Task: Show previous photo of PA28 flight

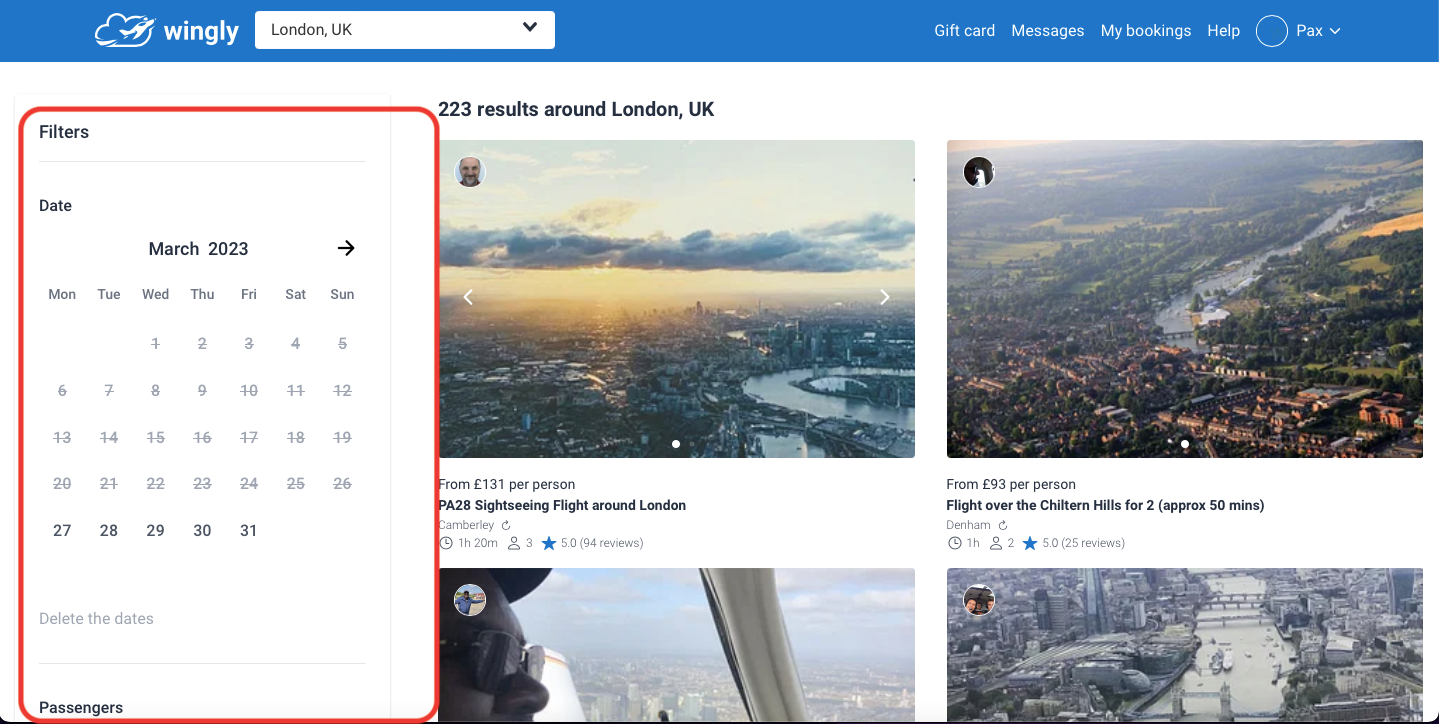Action: click(468, 297)
